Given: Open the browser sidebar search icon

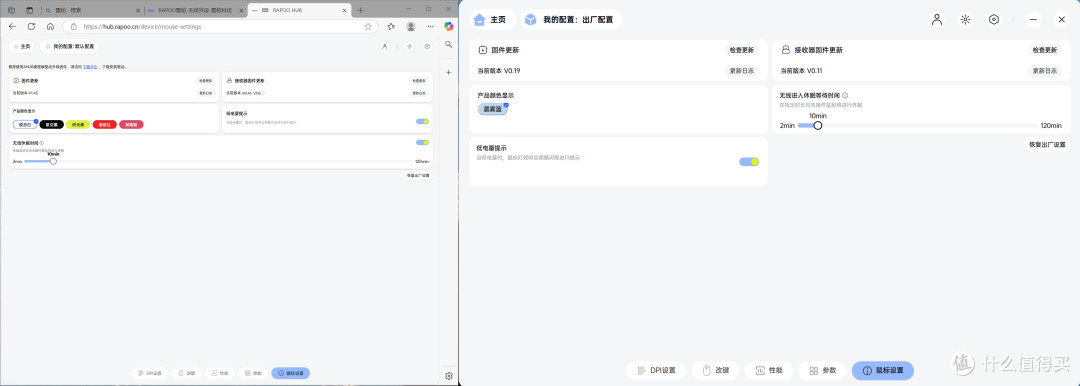Looking at the screenshot, I should 448,44.
